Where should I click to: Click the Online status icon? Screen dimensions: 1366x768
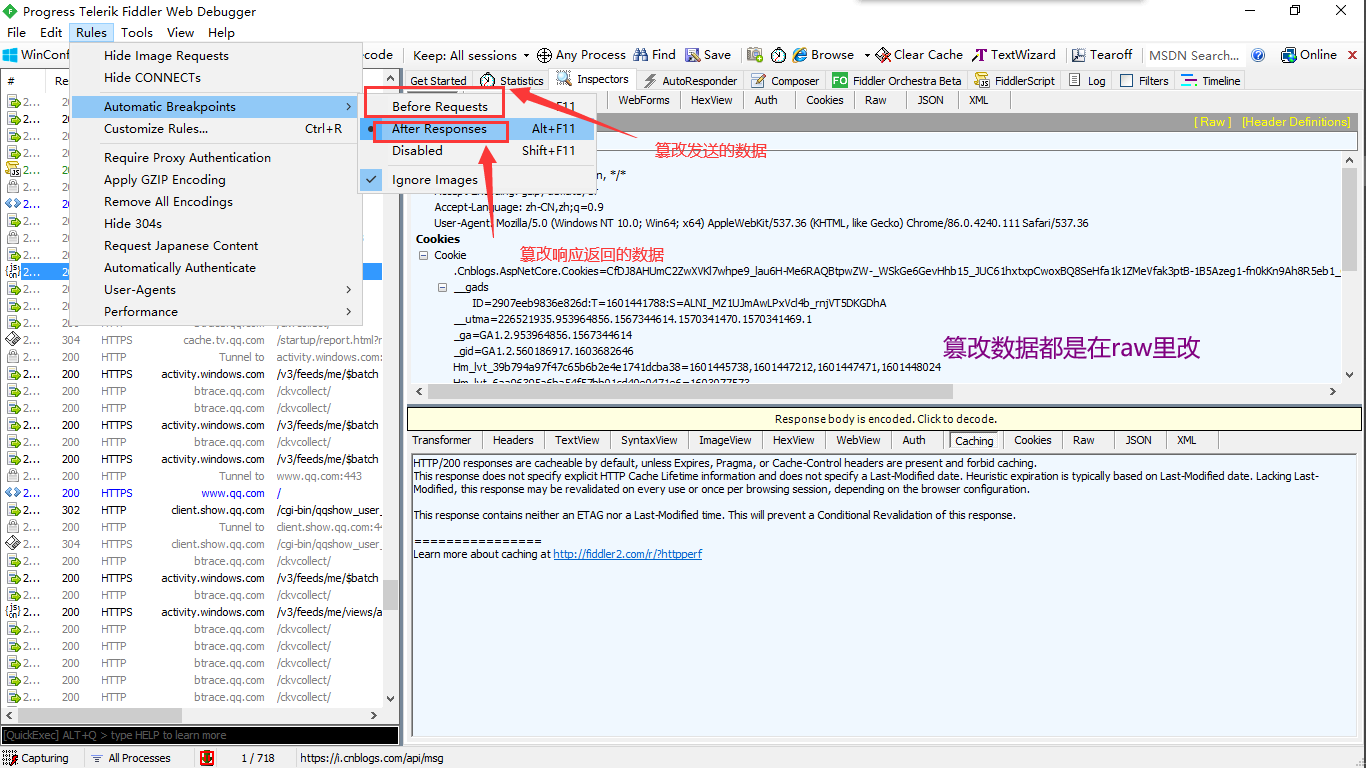[x=1288, y=55]
